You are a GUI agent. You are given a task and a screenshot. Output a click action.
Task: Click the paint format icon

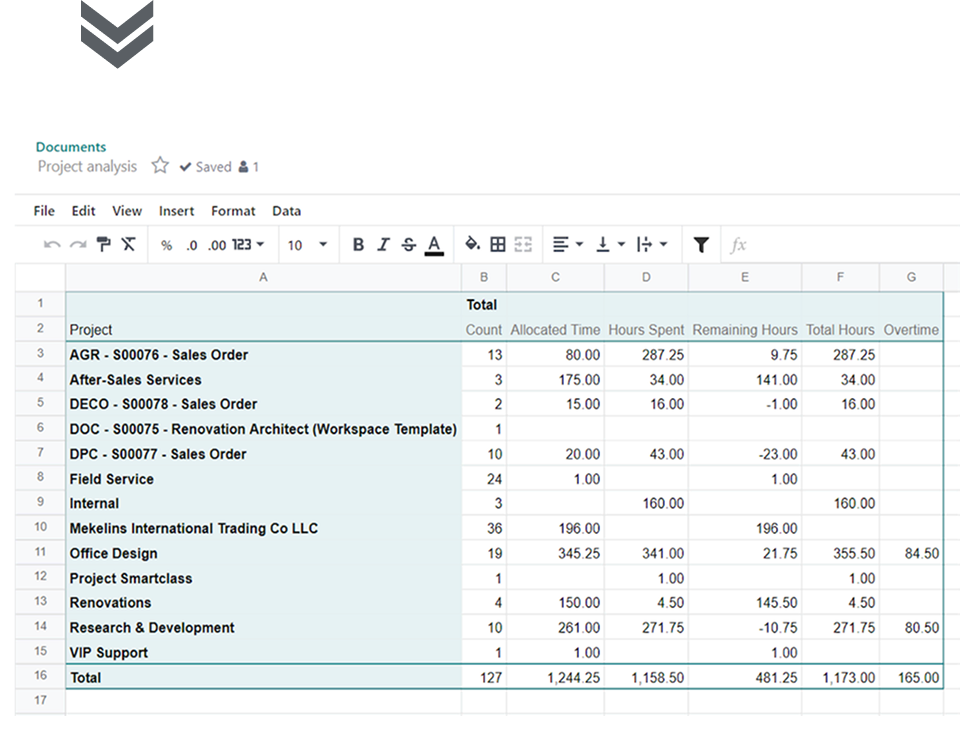(103, 245)
